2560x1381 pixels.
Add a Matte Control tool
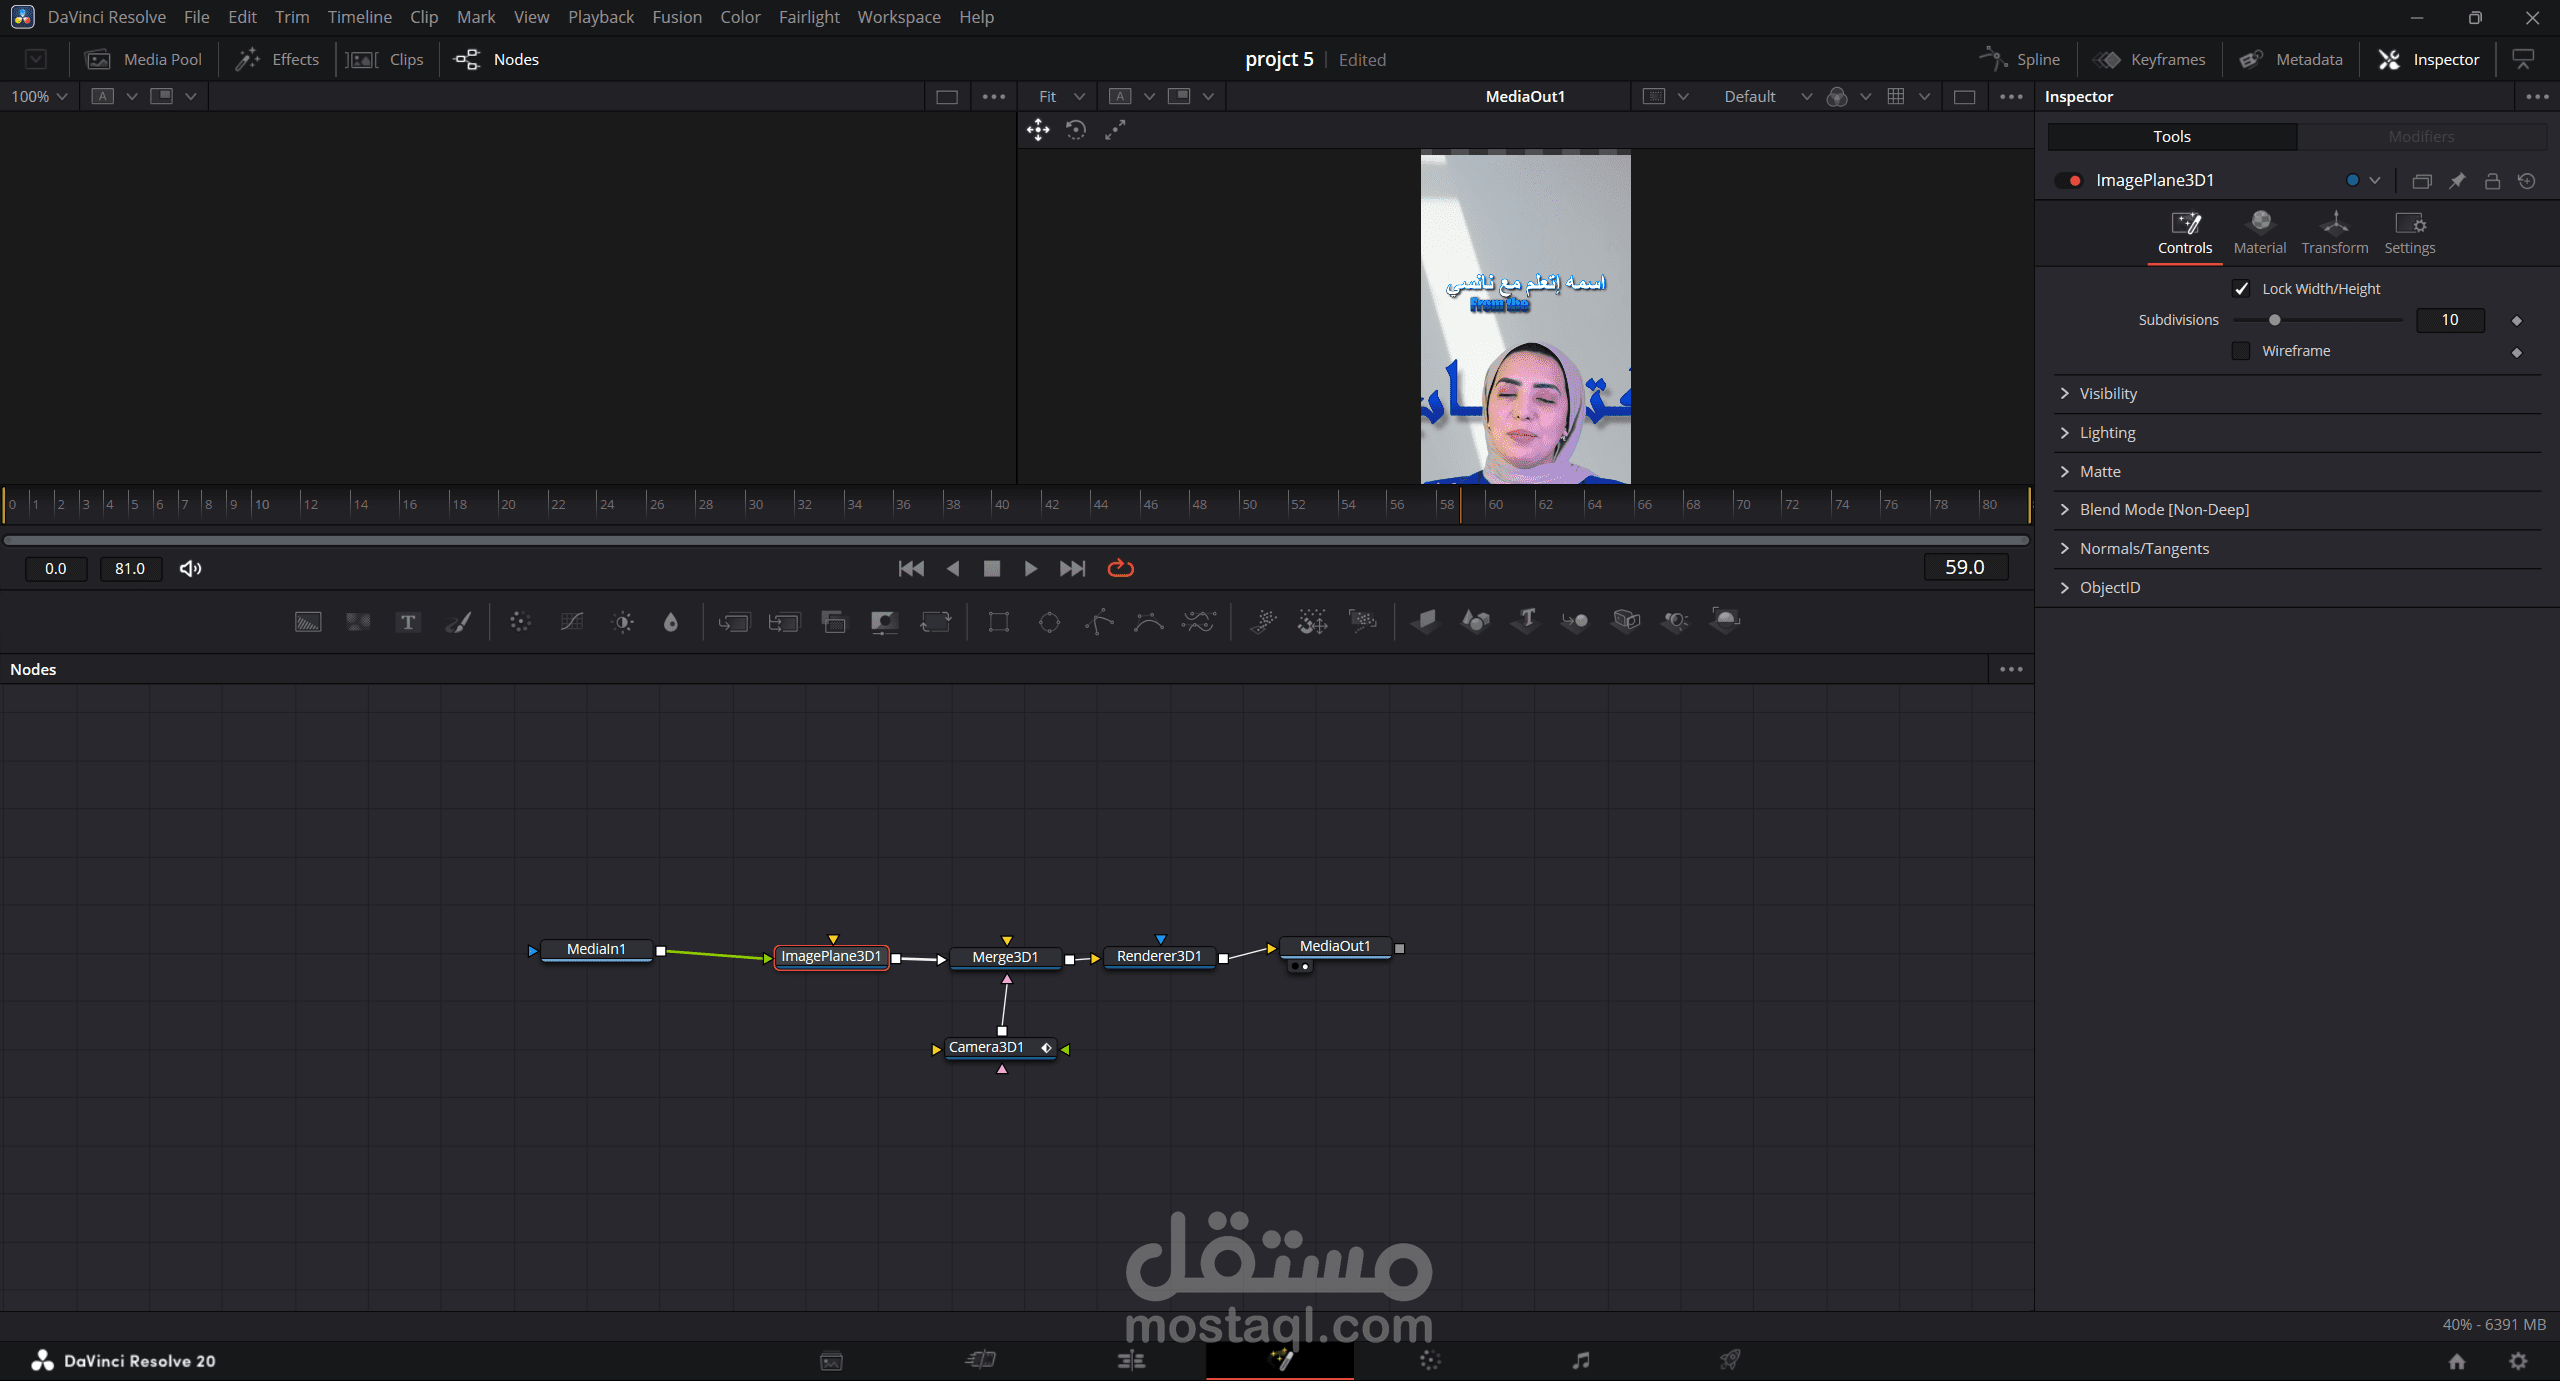(884, 622)
